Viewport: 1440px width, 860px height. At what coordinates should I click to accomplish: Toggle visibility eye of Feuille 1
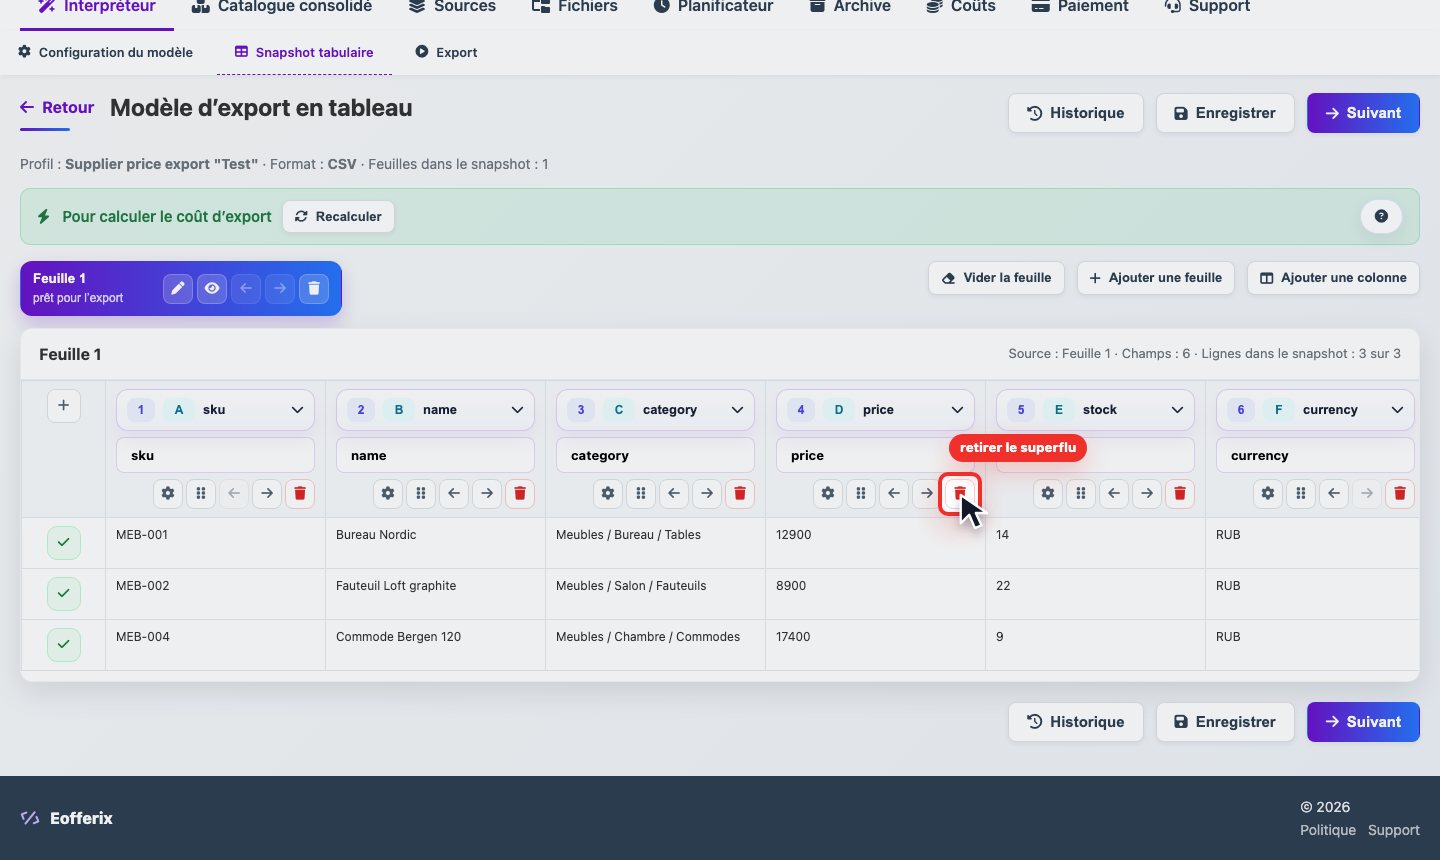pyautogui.click(x=212, y=288)
